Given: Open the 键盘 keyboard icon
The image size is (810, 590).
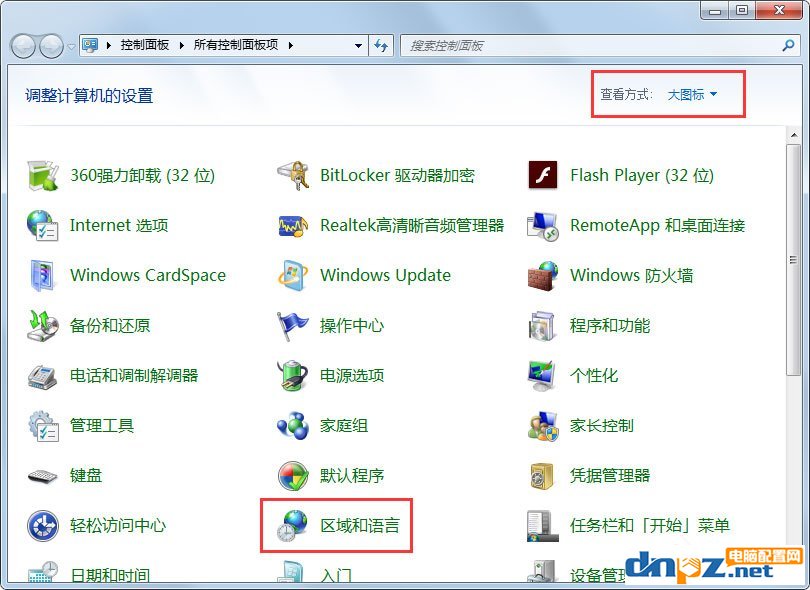Looking at the screenshot, I should coord(42,476).
